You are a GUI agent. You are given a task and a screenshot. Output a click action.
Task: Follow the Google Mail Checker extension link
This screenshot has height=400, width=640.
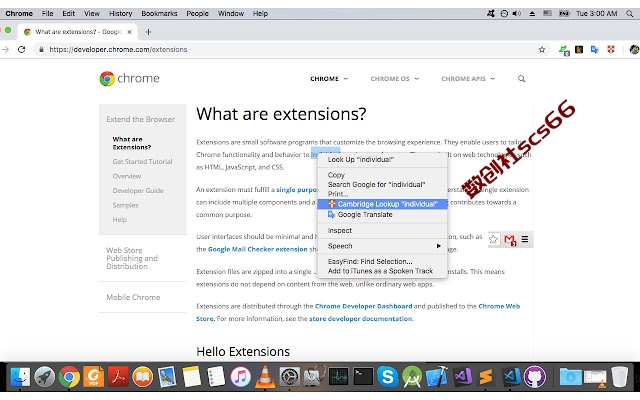pos(258,249)
